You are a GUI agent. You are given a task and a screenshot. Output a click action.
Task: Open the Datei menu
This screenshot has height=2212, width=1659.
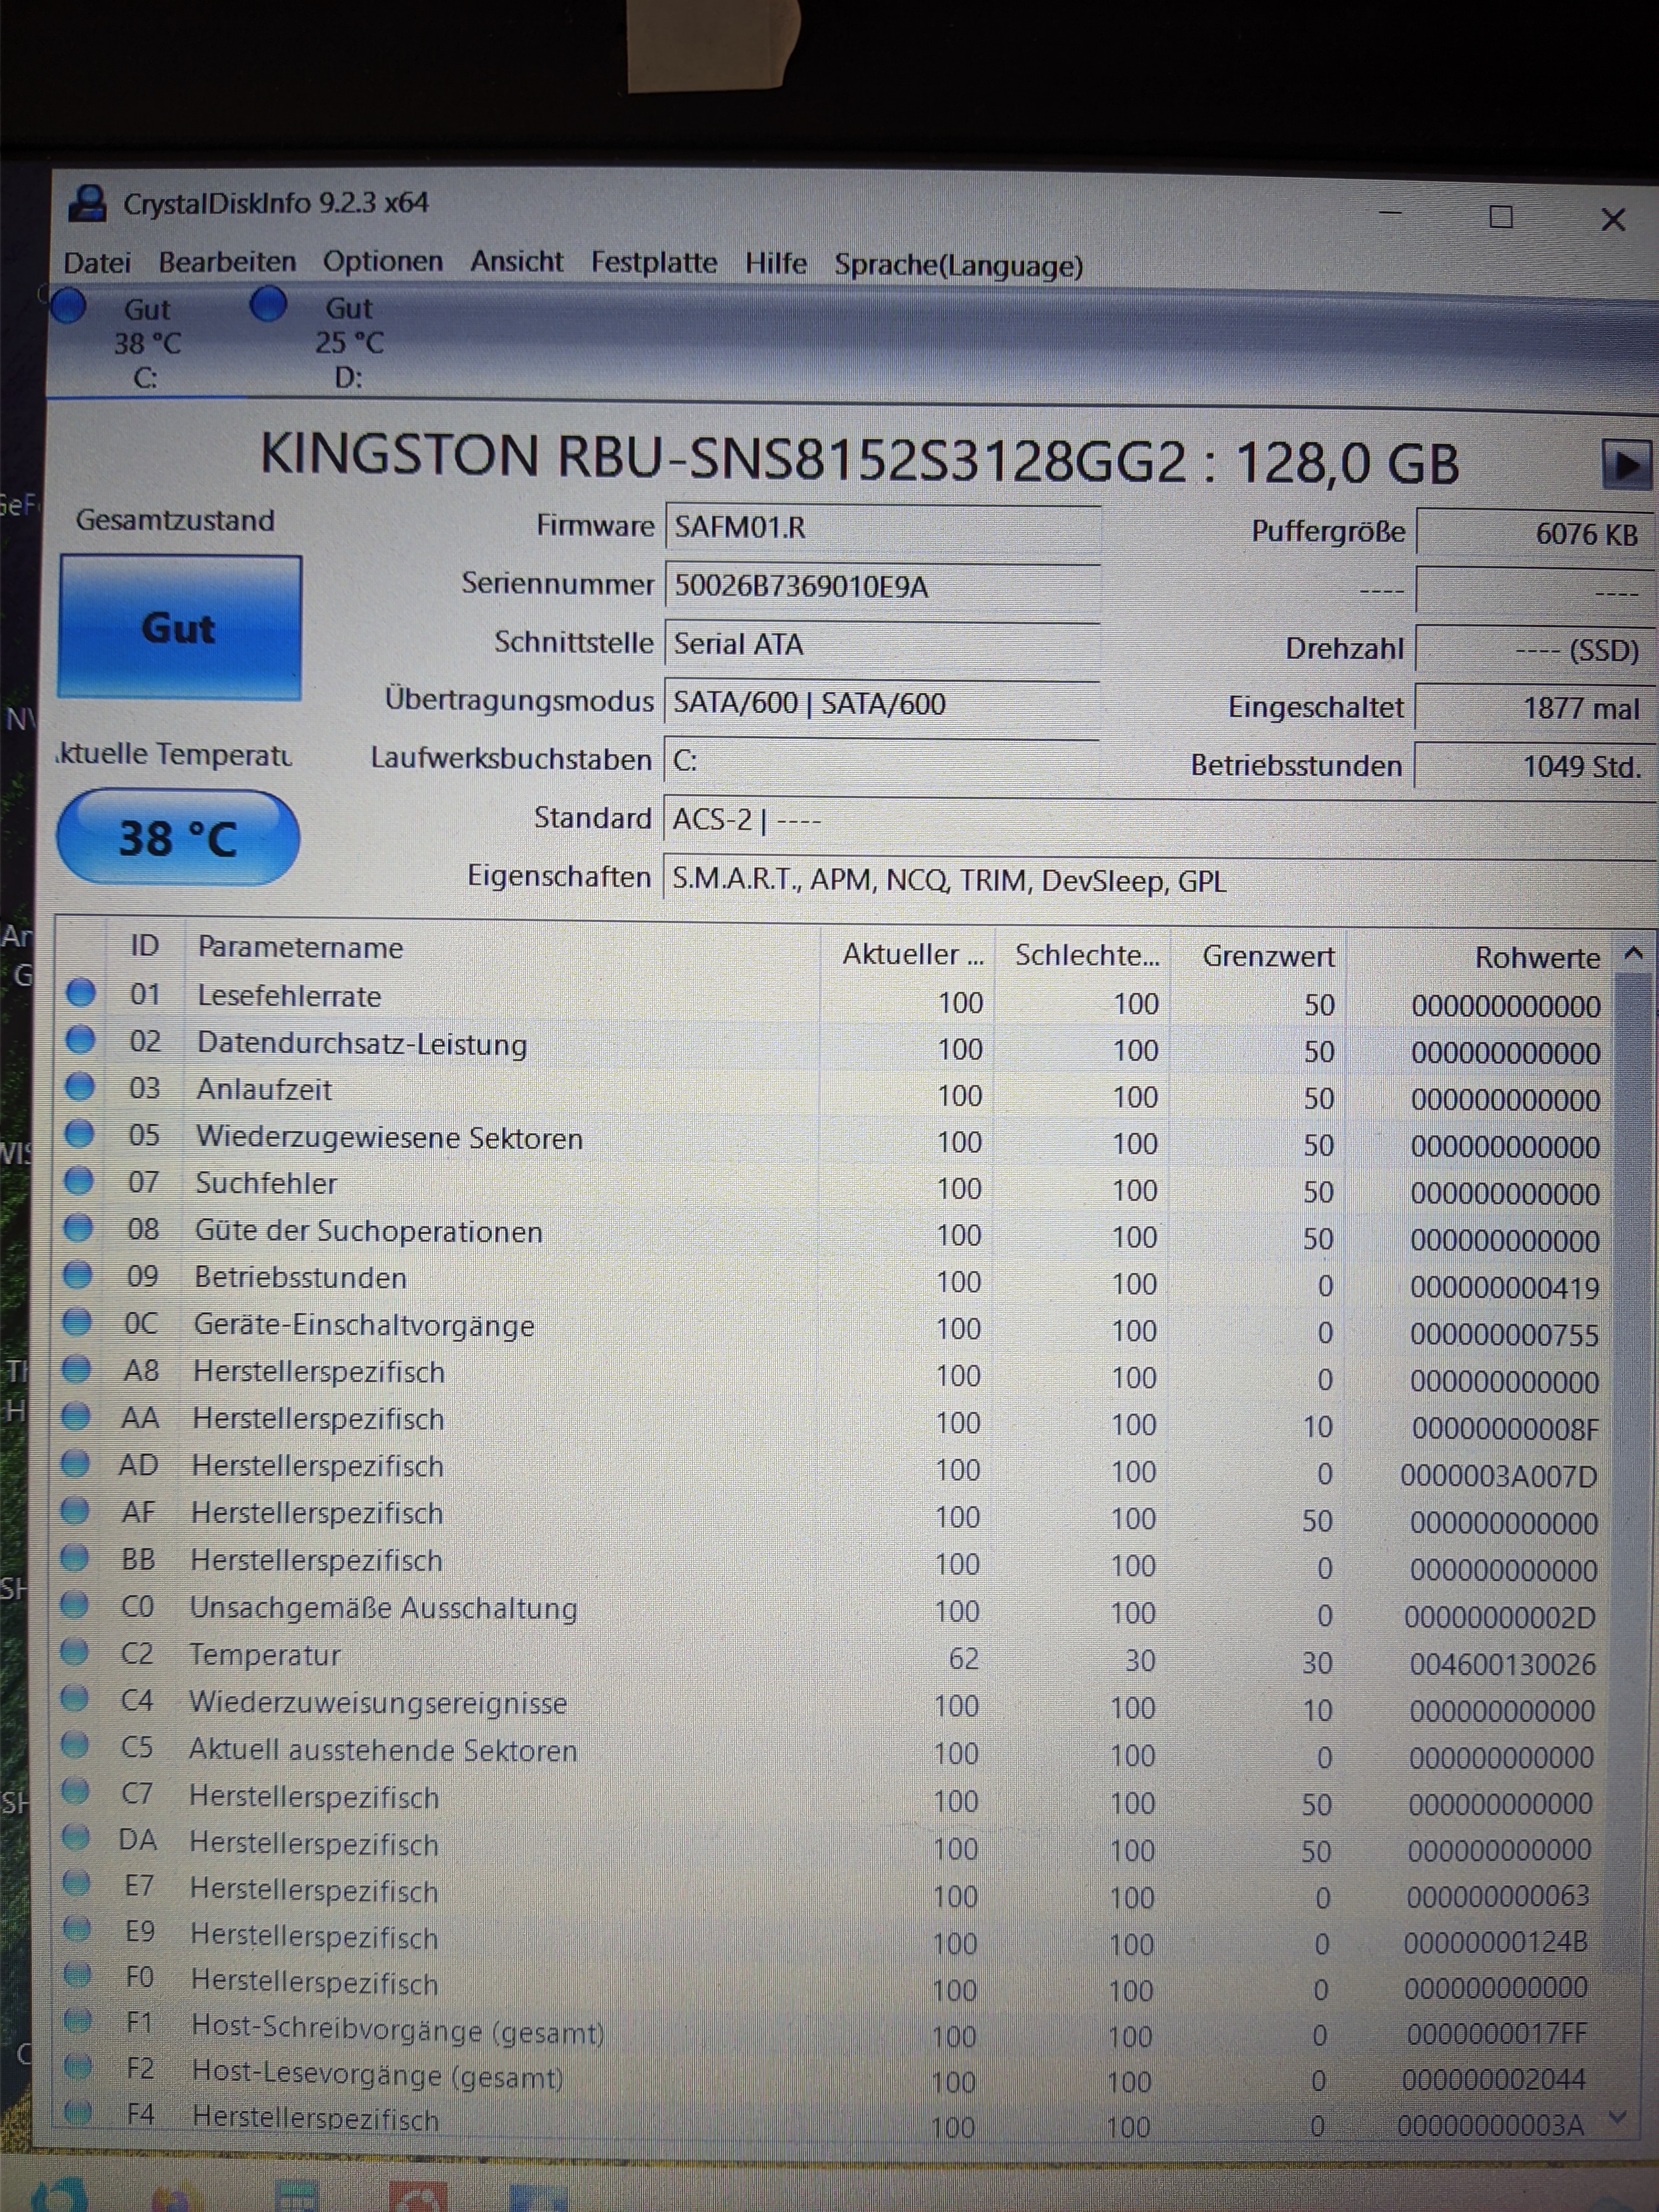pos(97,262)
